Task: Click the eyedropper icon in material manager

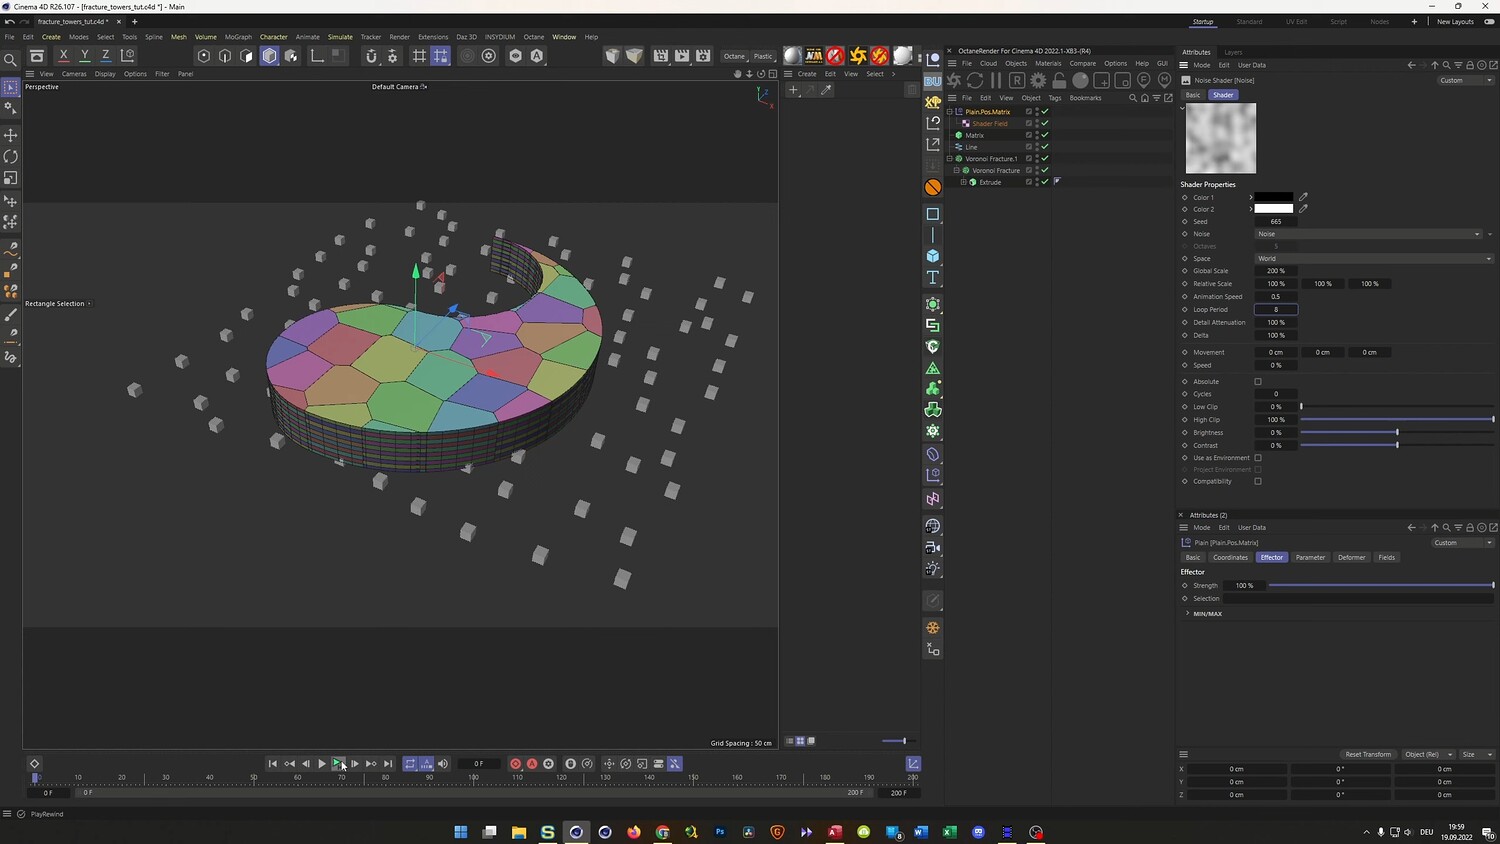Action: (826, 90)
